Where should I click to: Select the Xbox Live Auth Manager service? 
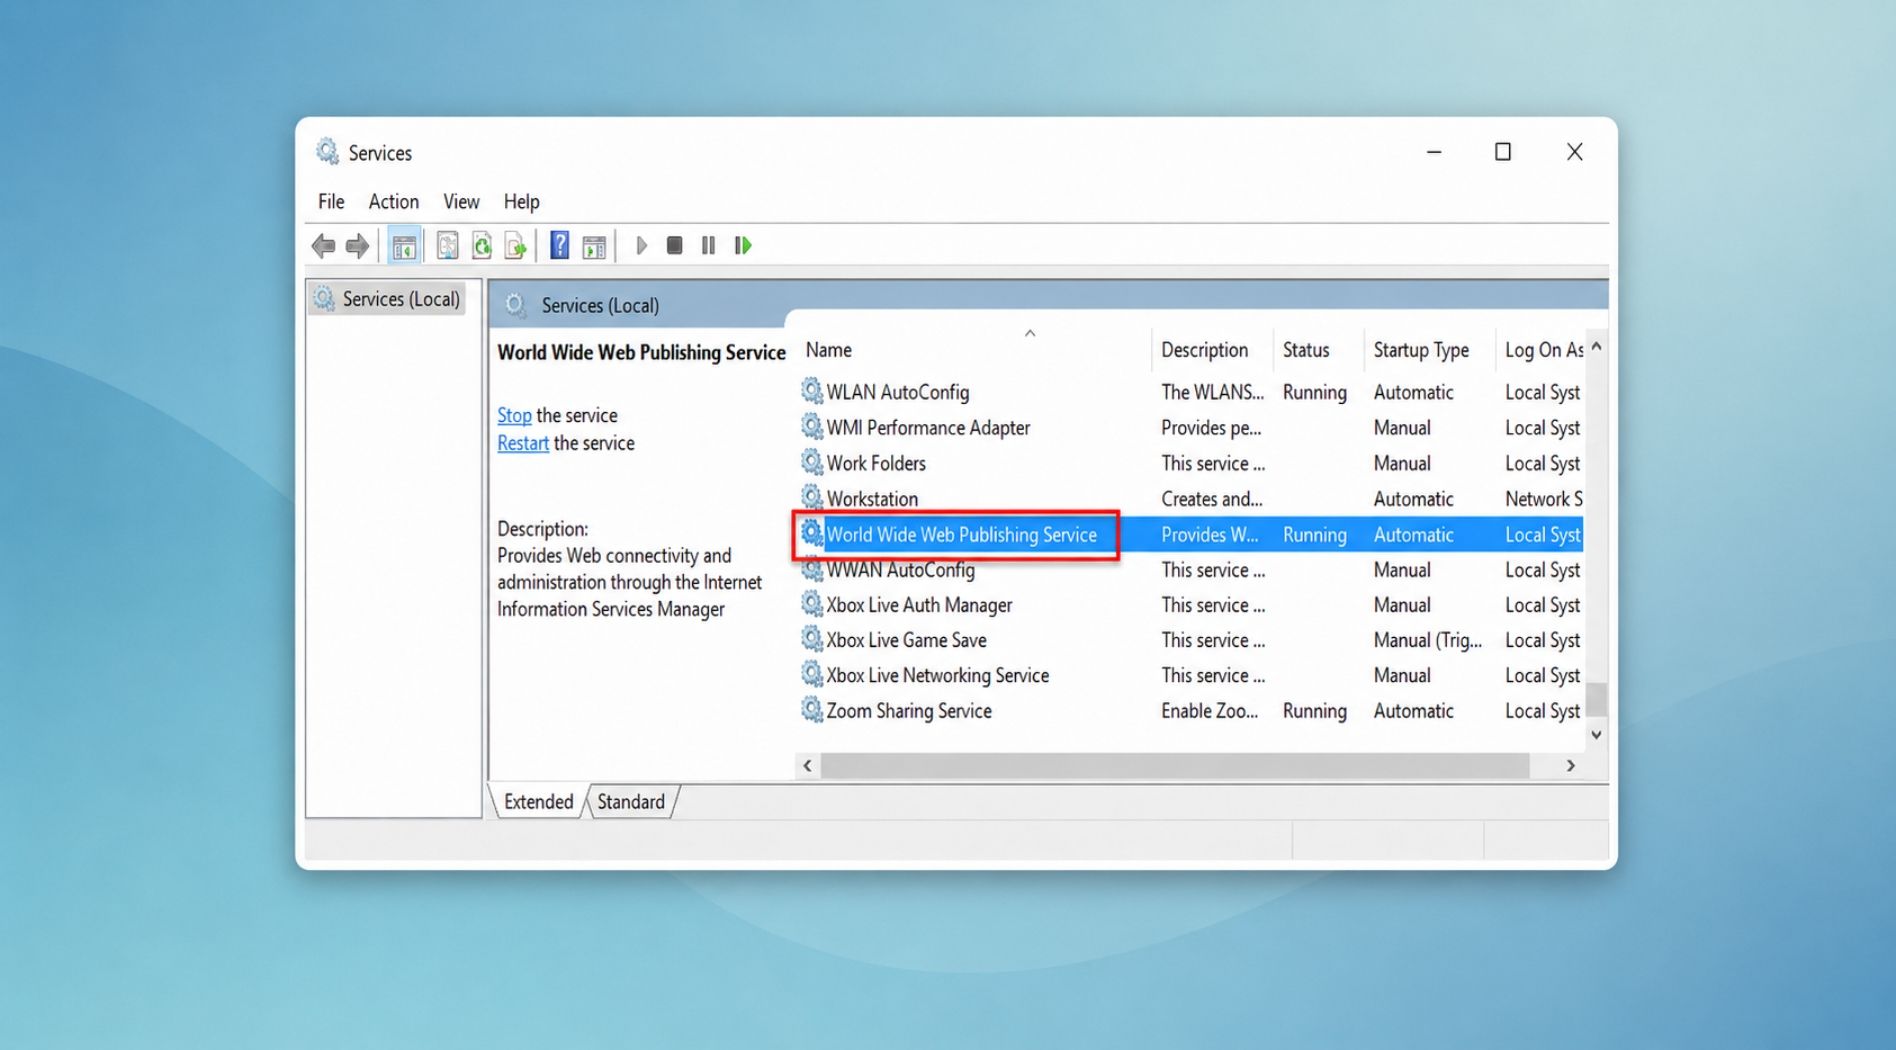(x=1190, y=605)
